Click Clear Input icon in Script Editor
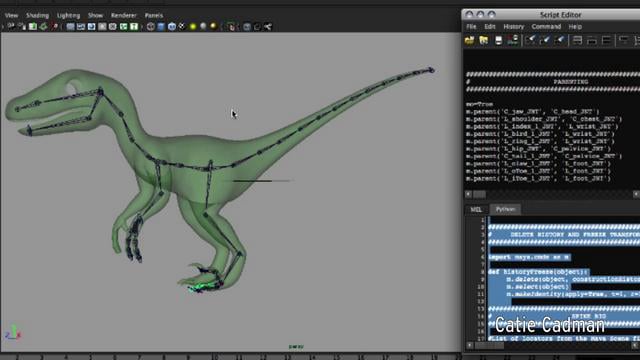Viewport: 640px width, 360px height. point(545,40)
